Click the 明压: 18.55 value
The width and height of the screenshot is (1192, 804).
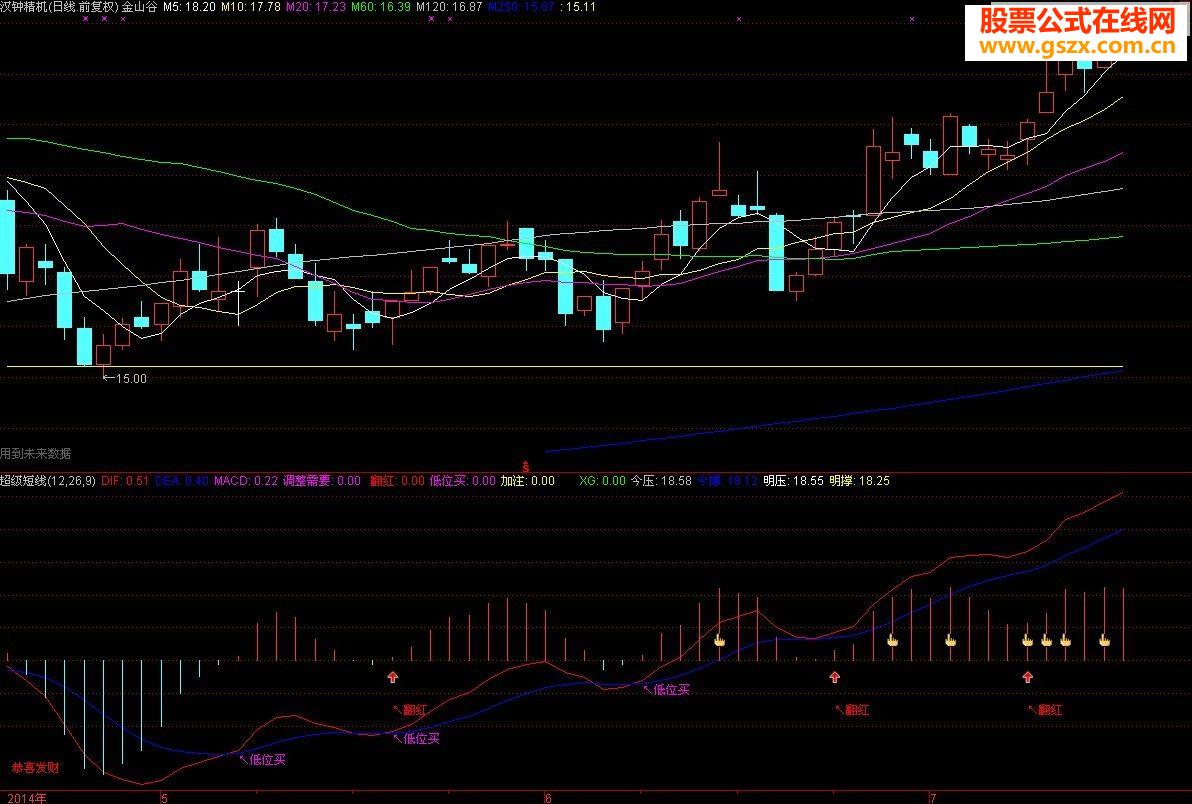pos(794,481)
